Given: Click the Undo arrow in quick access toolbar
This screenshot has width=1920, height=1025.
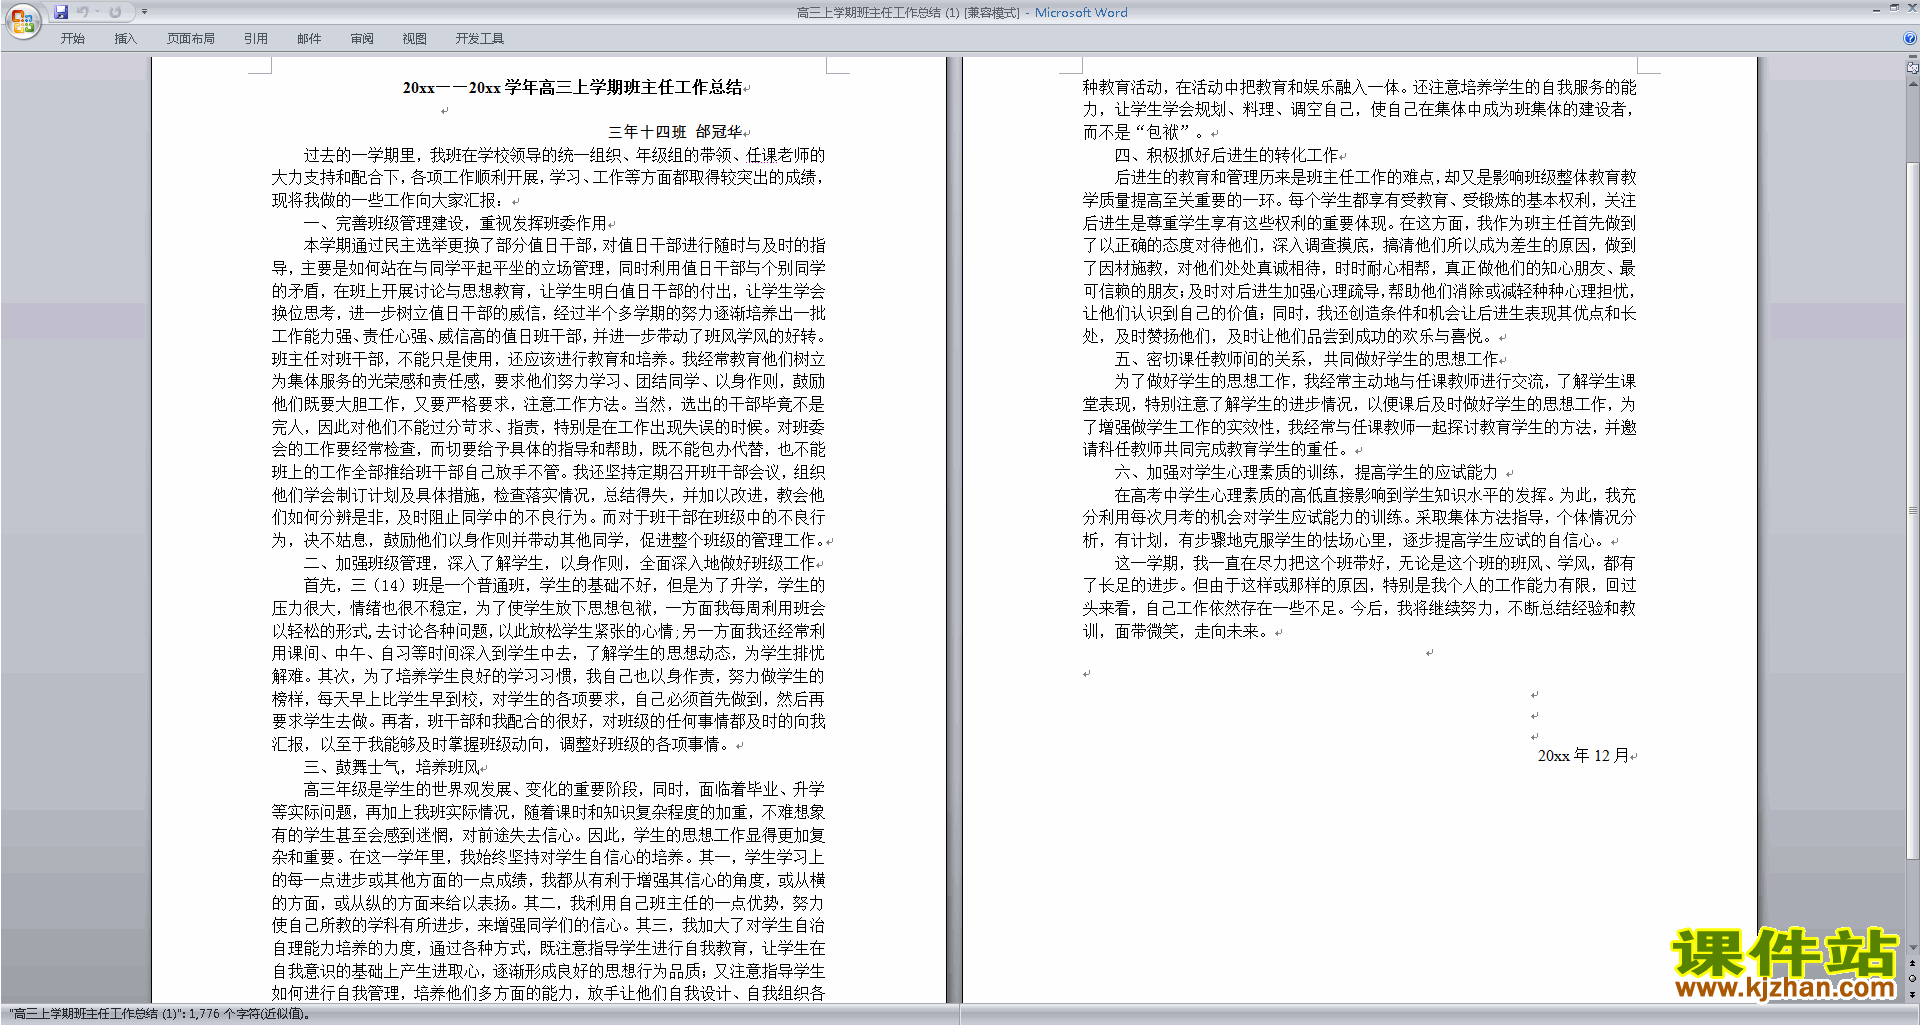Looking at the screenshot, I should (x=82, y=12).
